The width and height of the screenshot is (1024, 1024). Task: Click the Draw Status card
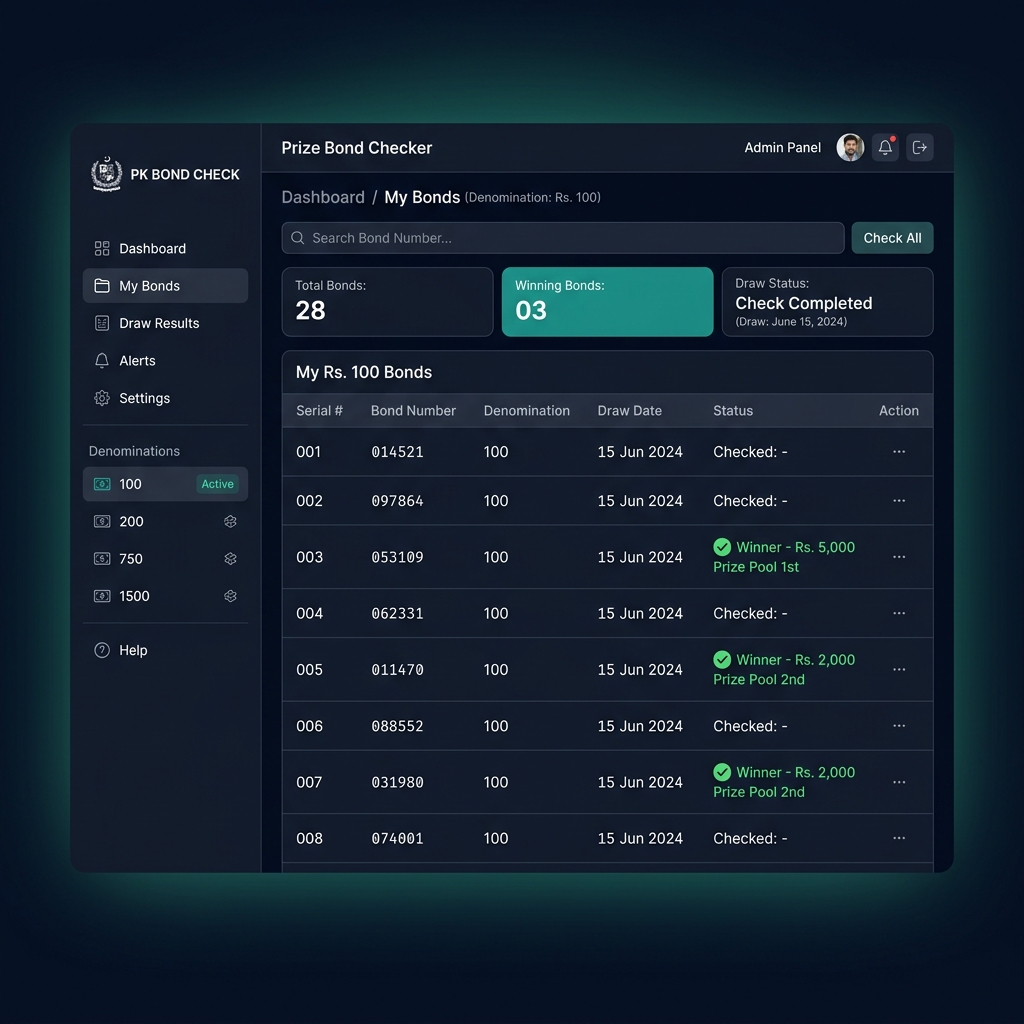coord(827,302)
